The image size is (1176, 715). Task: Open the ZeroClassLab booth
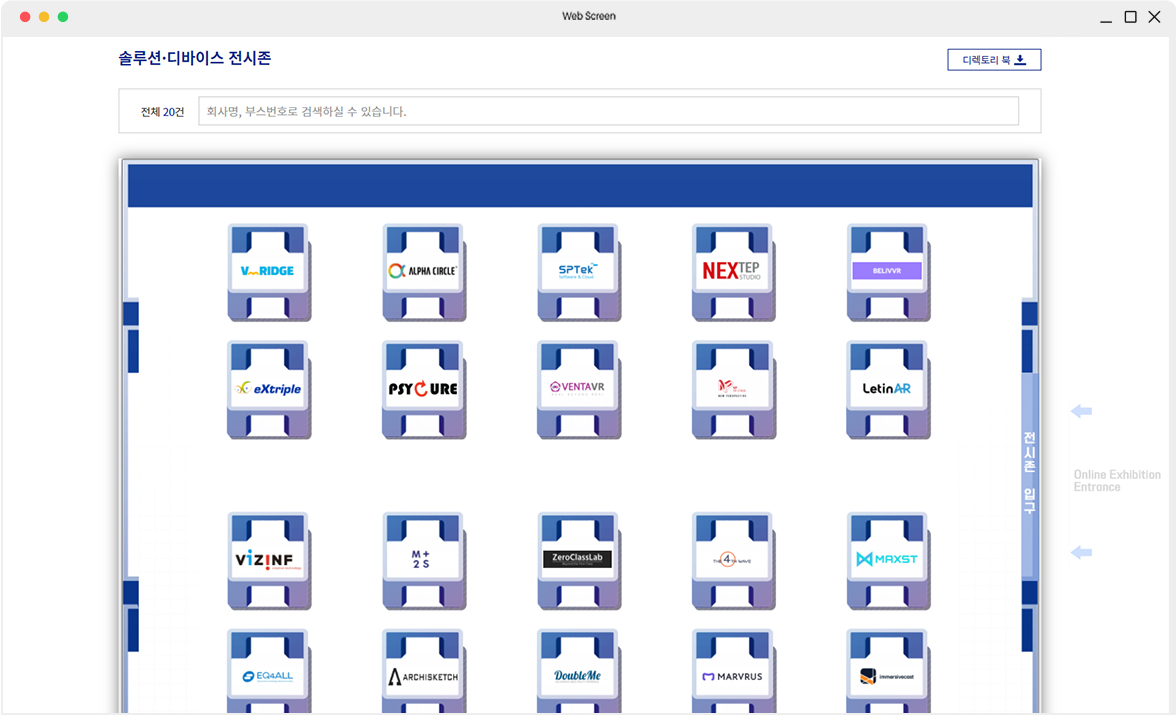coord(577,560)
